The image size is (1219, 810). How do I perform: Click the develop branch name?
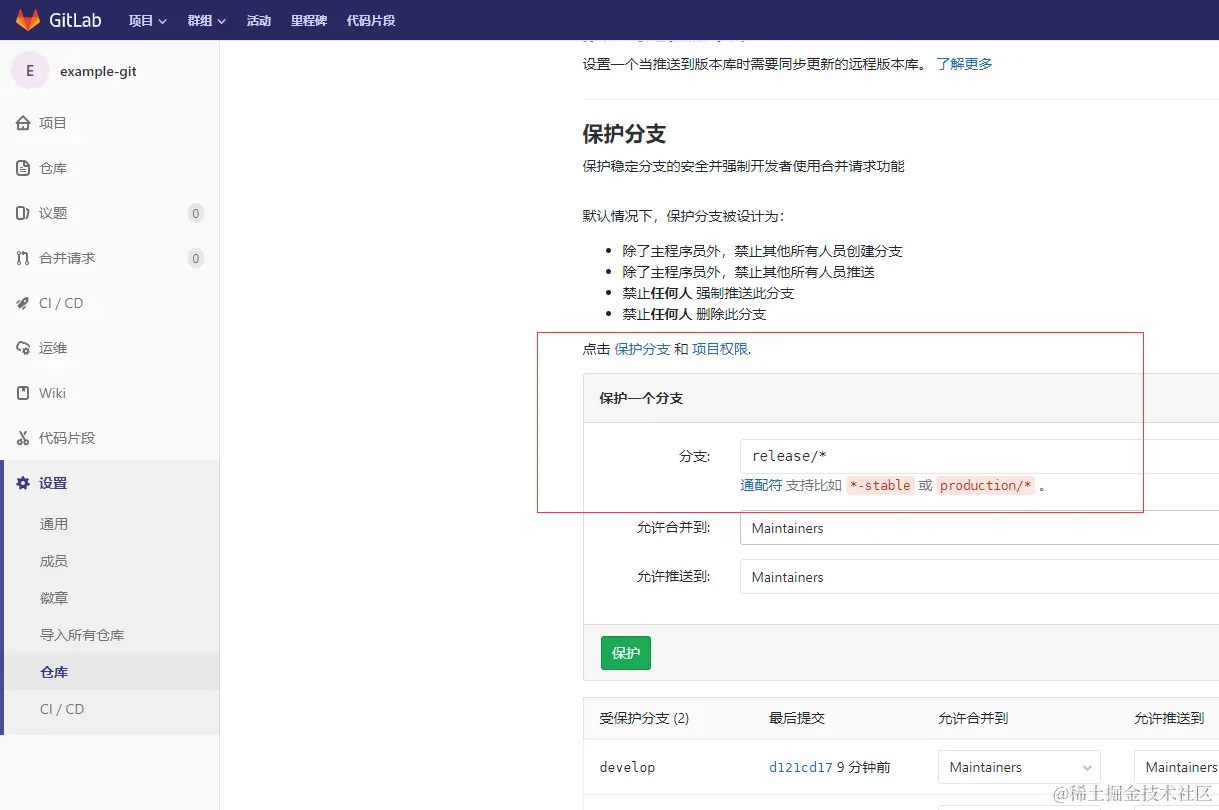tap(627, 767)
